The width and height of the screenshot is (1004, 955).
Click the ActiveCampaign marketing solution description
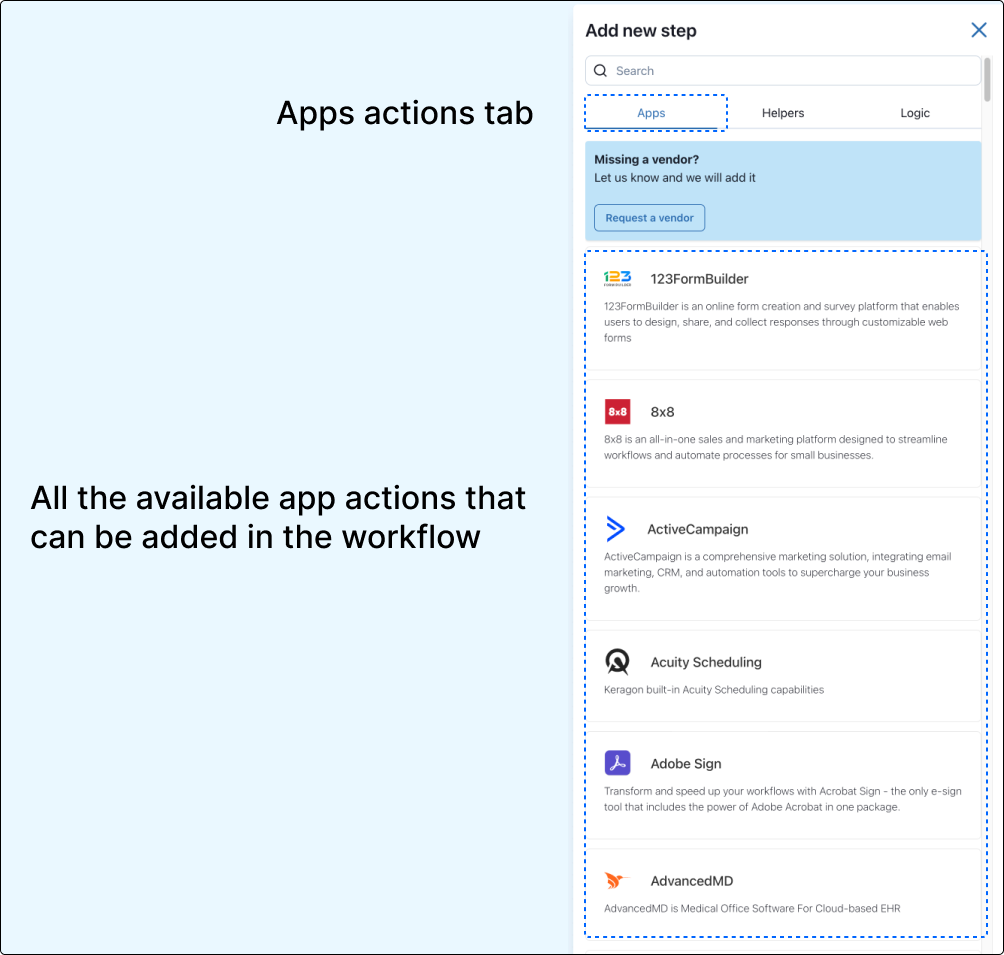tap(777, 573)
